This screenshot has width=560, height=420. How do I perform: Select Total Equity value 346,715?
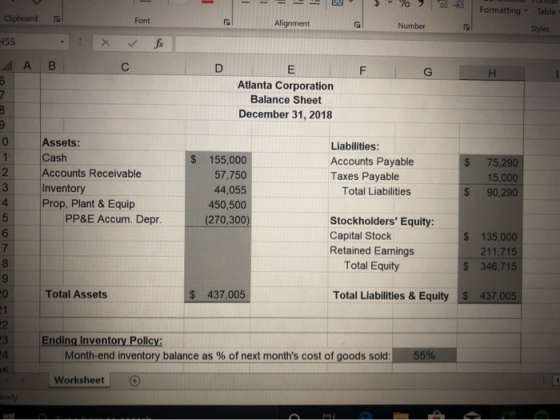tap(490, 266)
